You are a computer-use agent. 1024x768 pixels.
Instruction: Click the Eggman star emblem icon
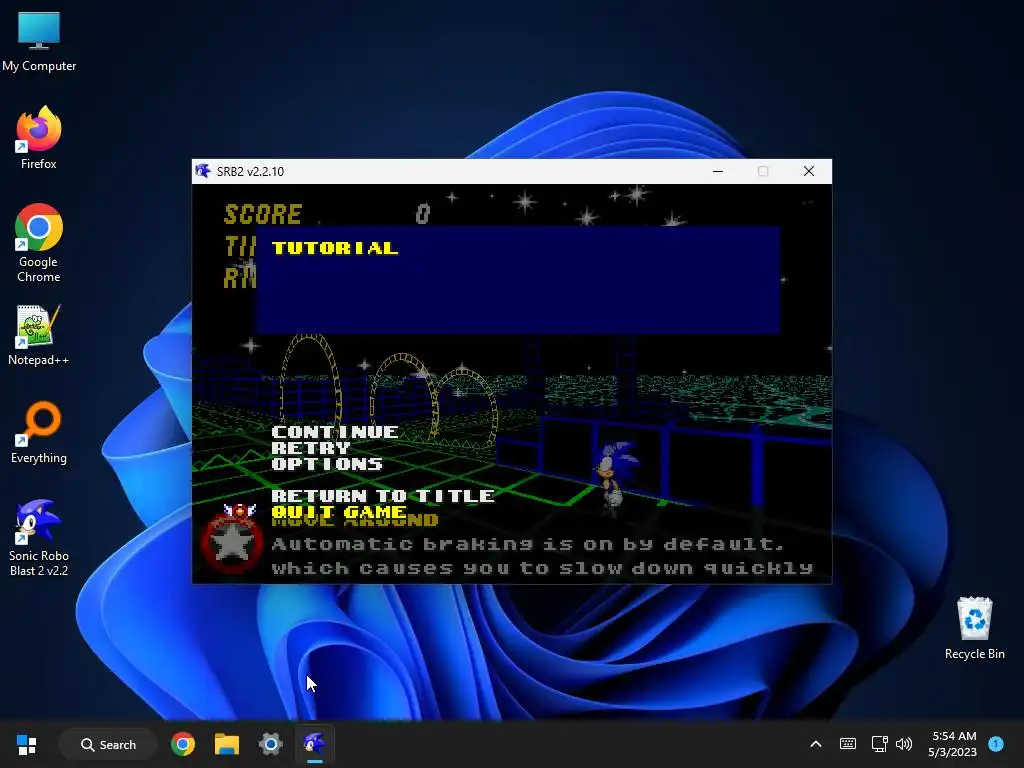coord(232,539)
